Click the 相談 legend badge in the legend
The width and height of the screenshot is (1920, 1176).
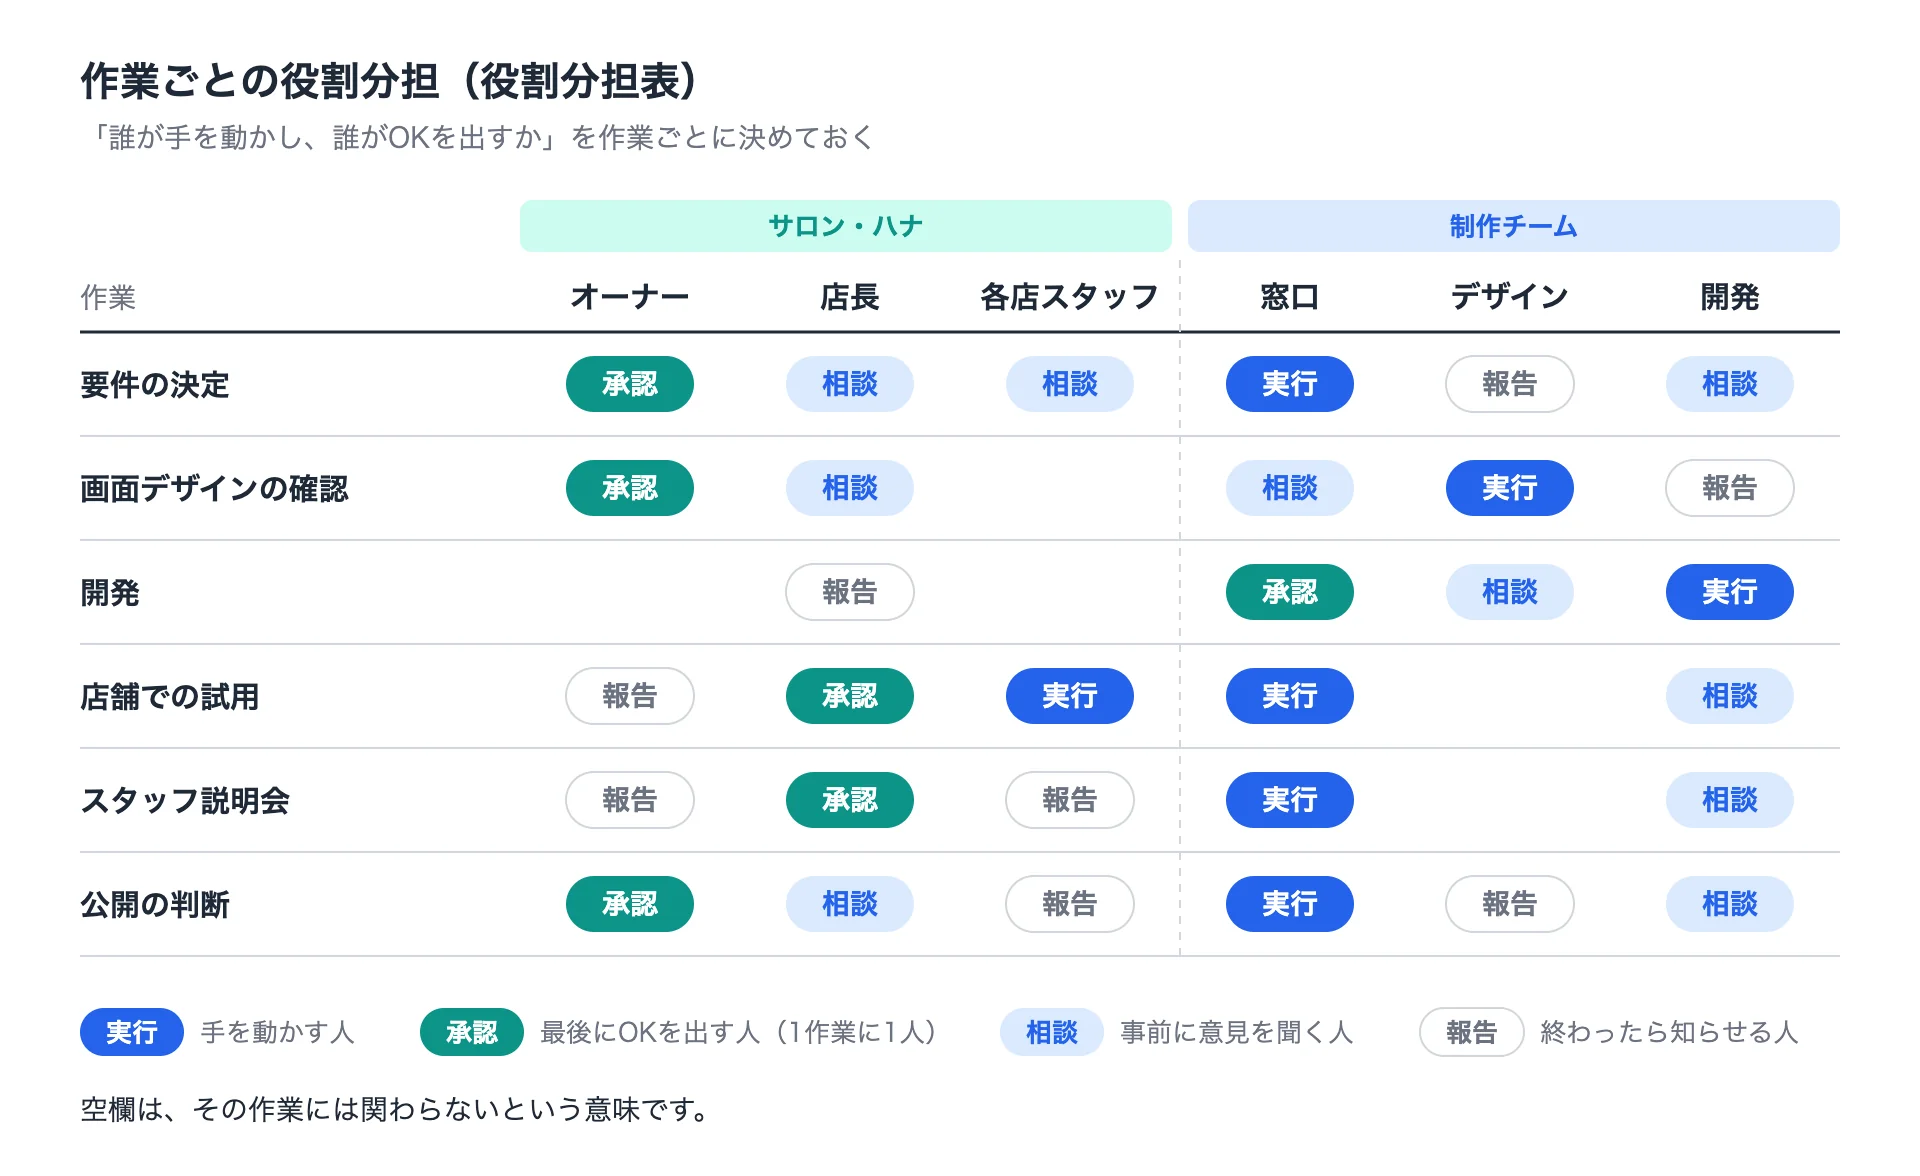[x=1052, y=1032]
